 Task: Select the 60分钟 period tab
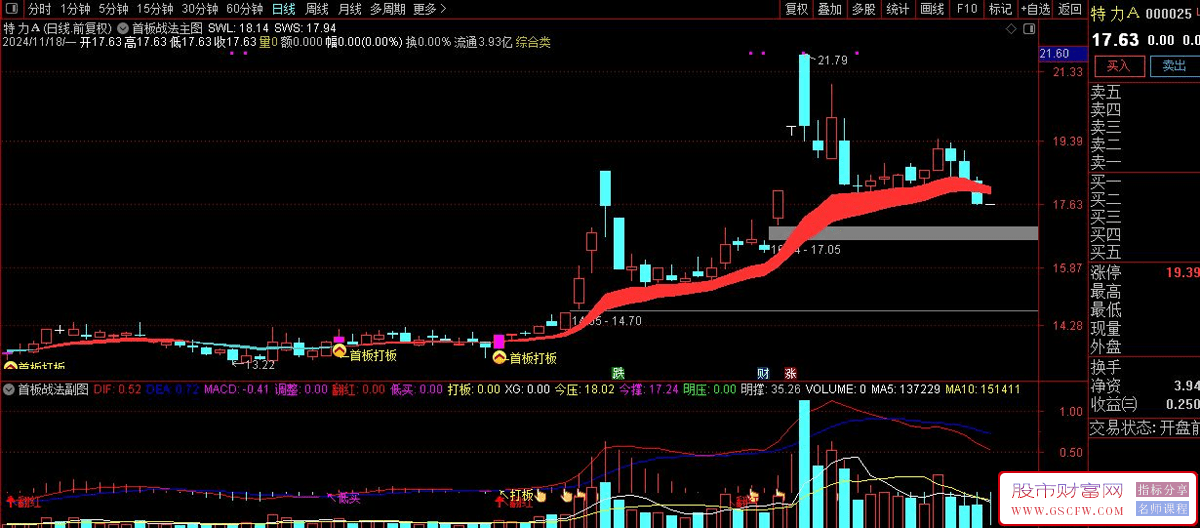(243, 9)
